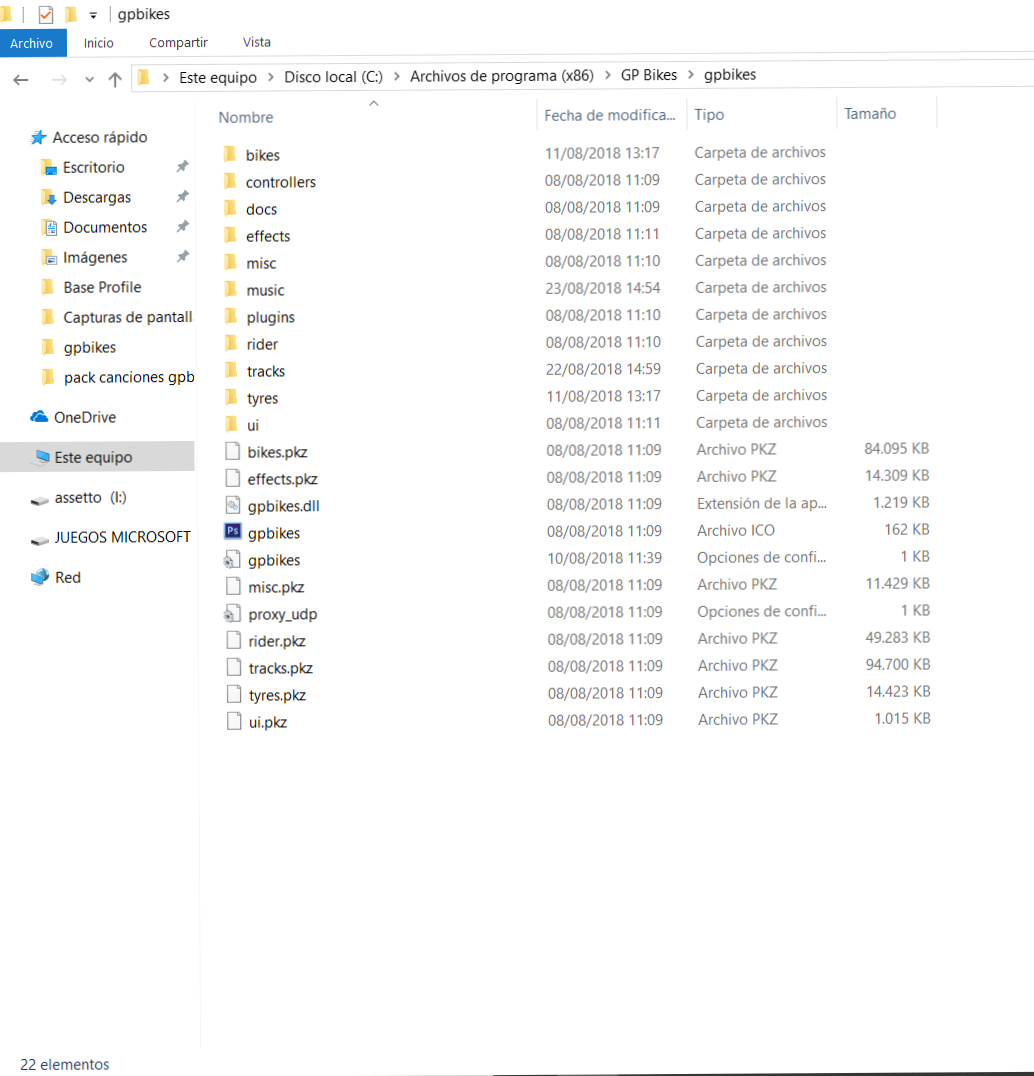
Task: Select the docs folder icon
Action: coord(231,208)
